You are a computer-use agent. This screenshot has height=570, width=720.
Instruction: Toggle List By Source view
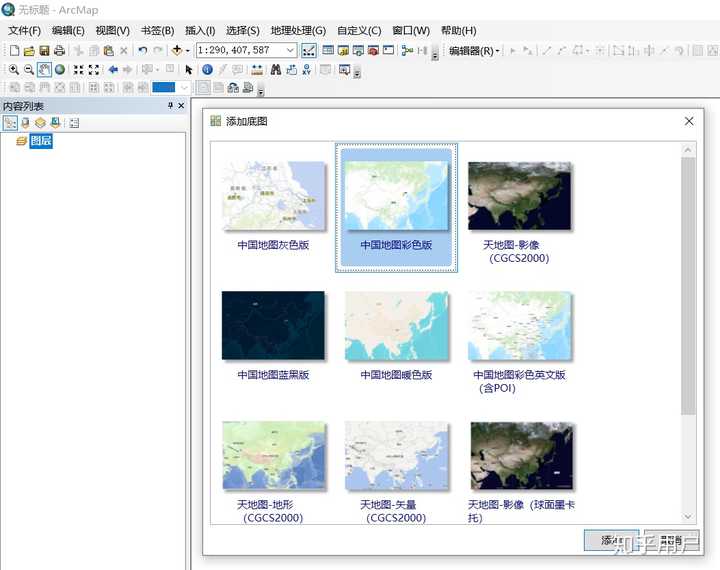click(25, 123)
